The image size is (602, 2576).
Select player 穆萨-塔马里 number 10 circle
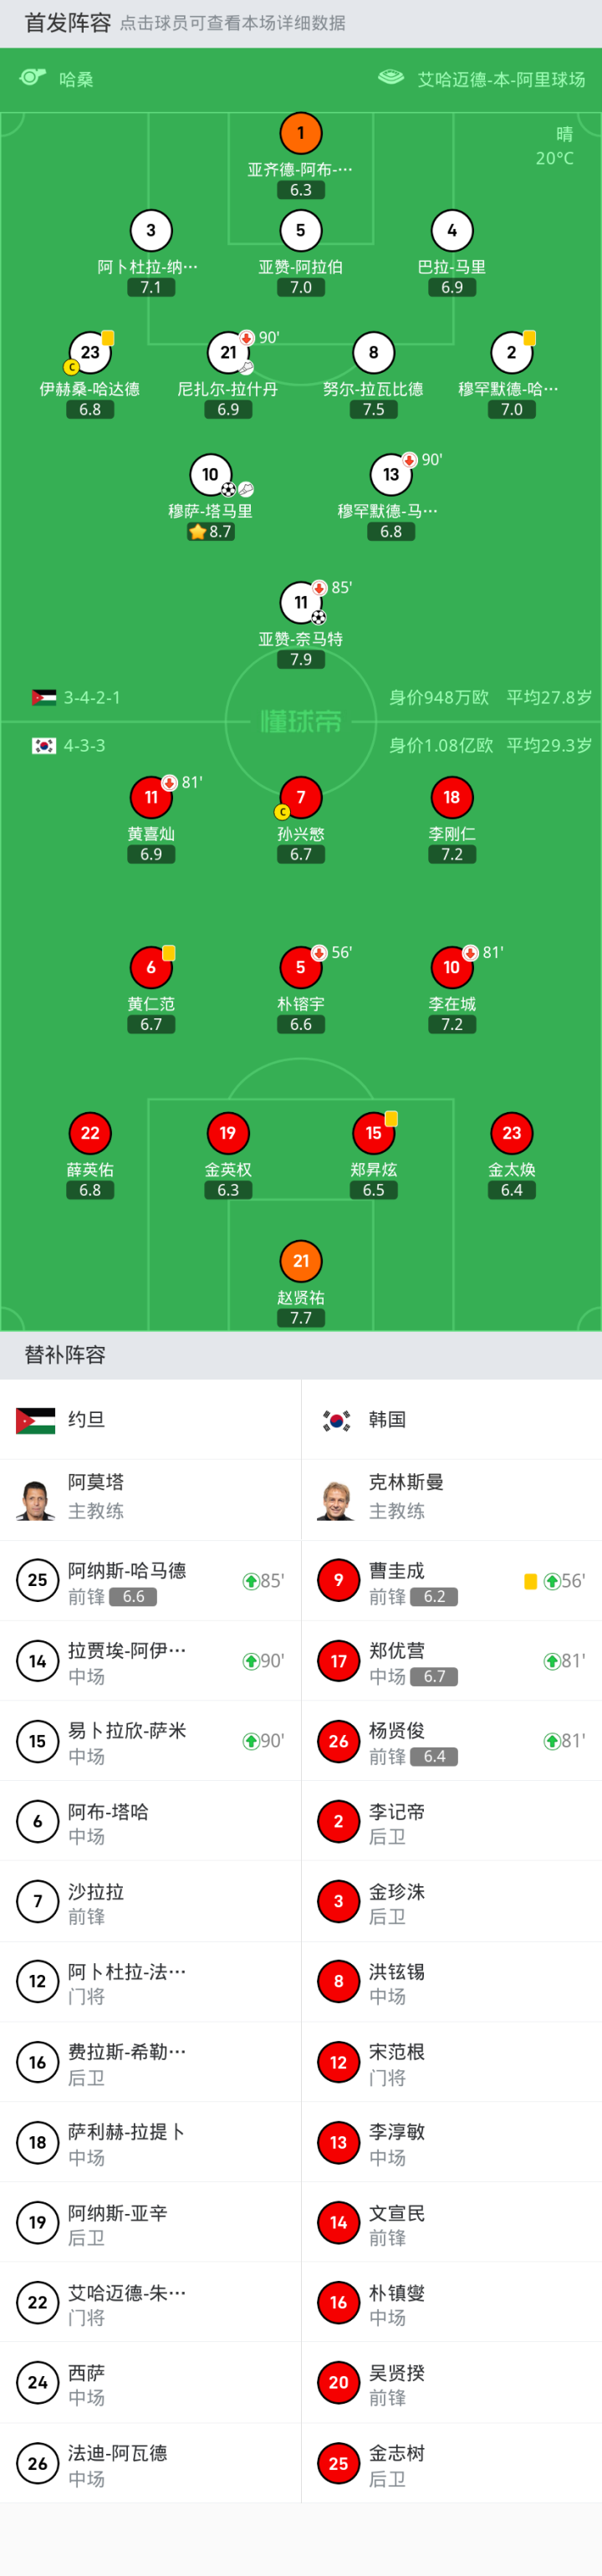(x=210, y=475)
